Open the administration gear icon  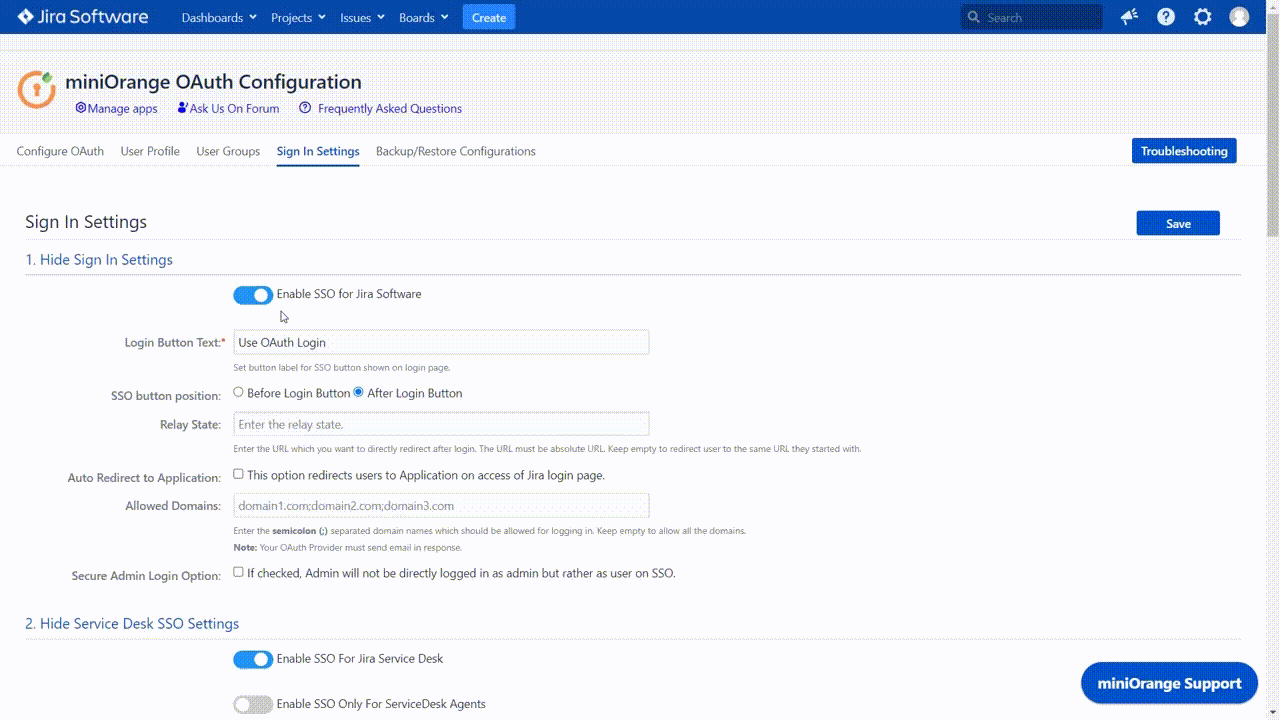tap(1203, 17)
